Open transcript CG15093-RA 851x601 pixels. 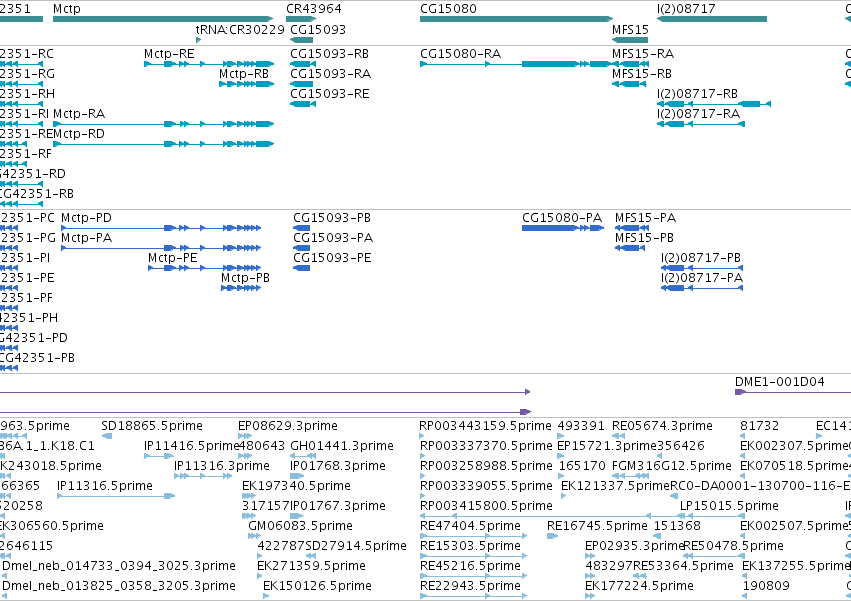click(x=331, y=74)
